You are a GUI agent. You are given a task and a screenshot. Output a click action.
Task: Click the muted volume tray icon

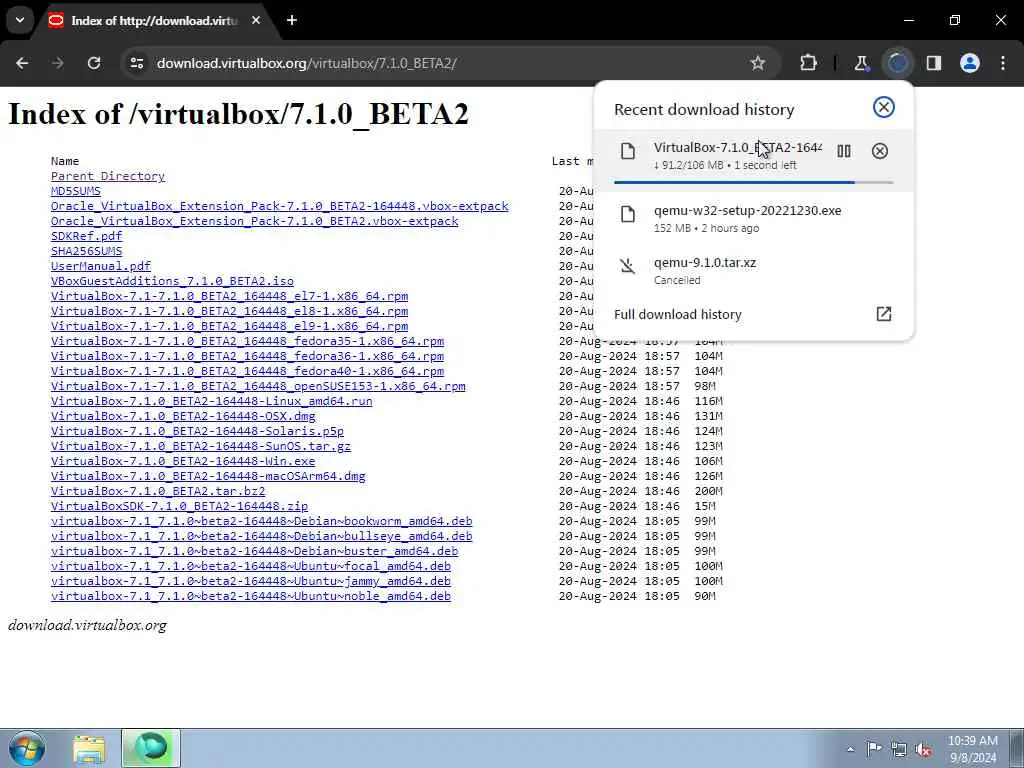(923, 749)
